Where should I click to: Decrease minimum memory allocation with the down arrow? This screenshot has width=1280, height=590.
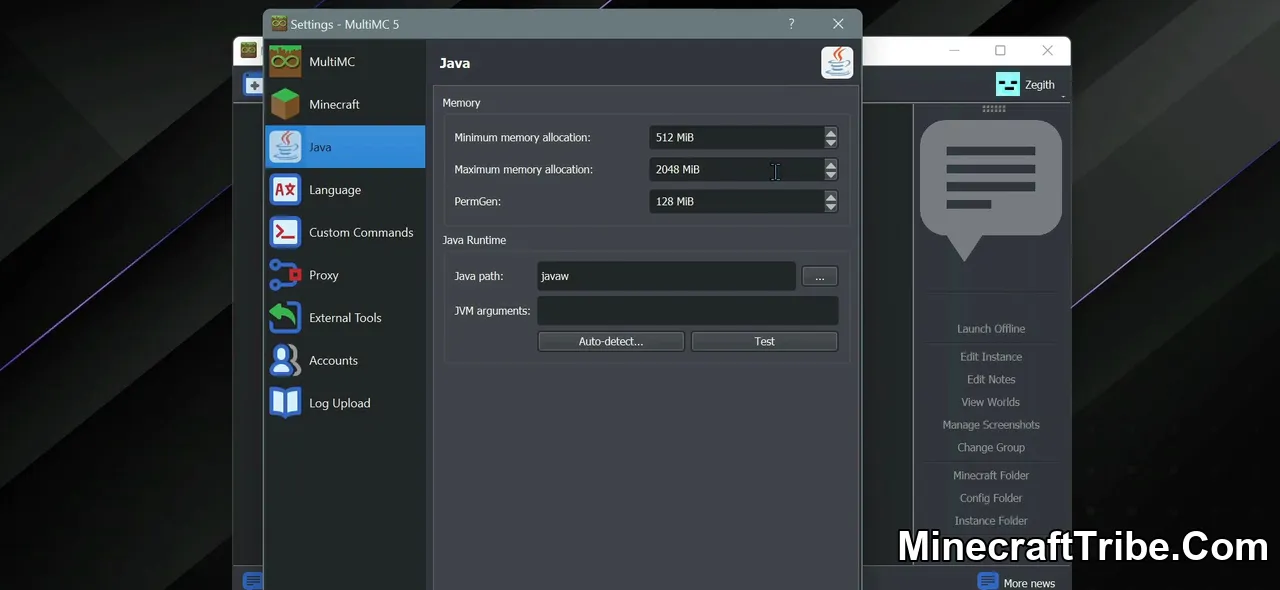[x=831, y=143]
